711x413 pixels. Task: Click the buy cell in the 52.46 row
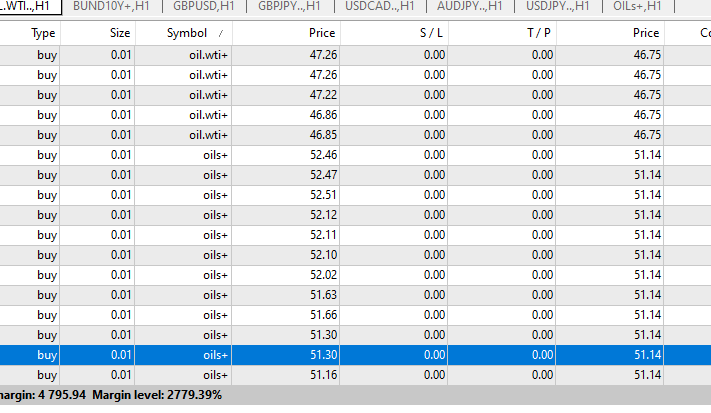(x=47, y=155)
